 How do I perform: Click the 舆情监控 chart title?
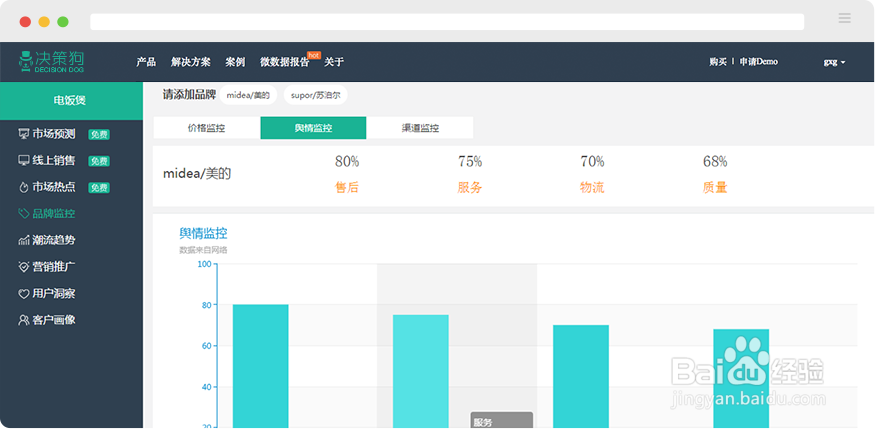click(x=203, y=233)
